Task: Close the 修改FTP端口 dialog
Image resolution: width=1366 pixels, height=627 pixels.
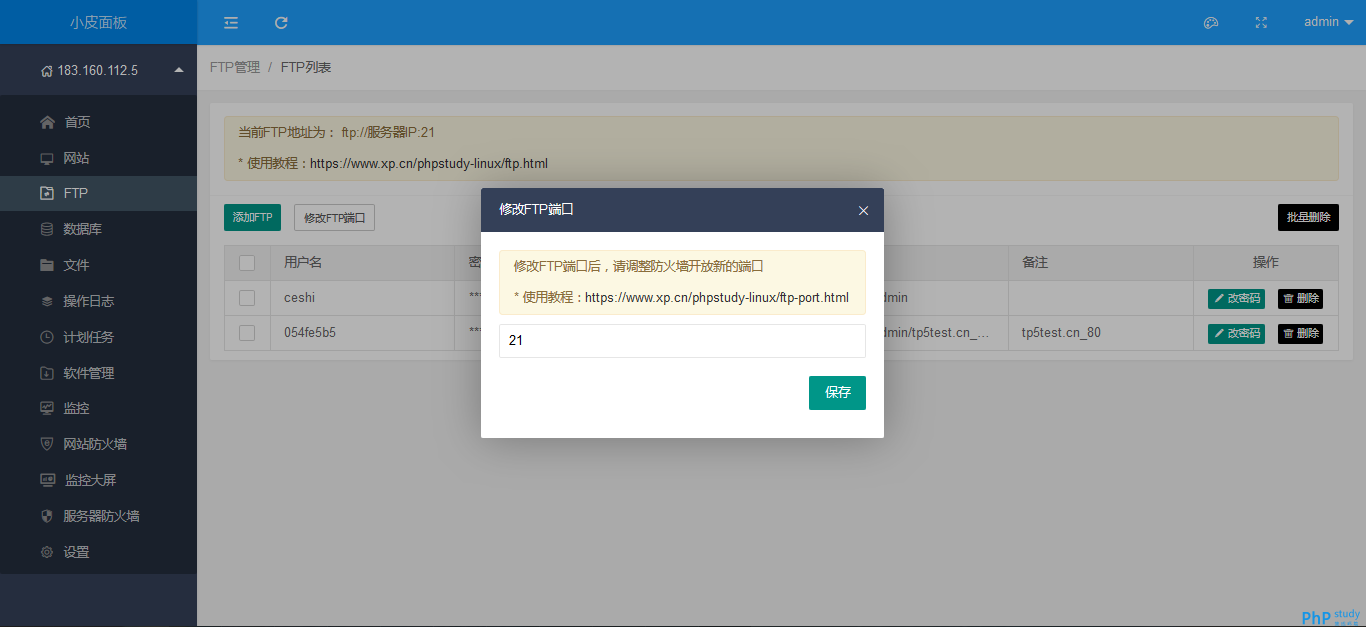Action: (x=863, y=210)
